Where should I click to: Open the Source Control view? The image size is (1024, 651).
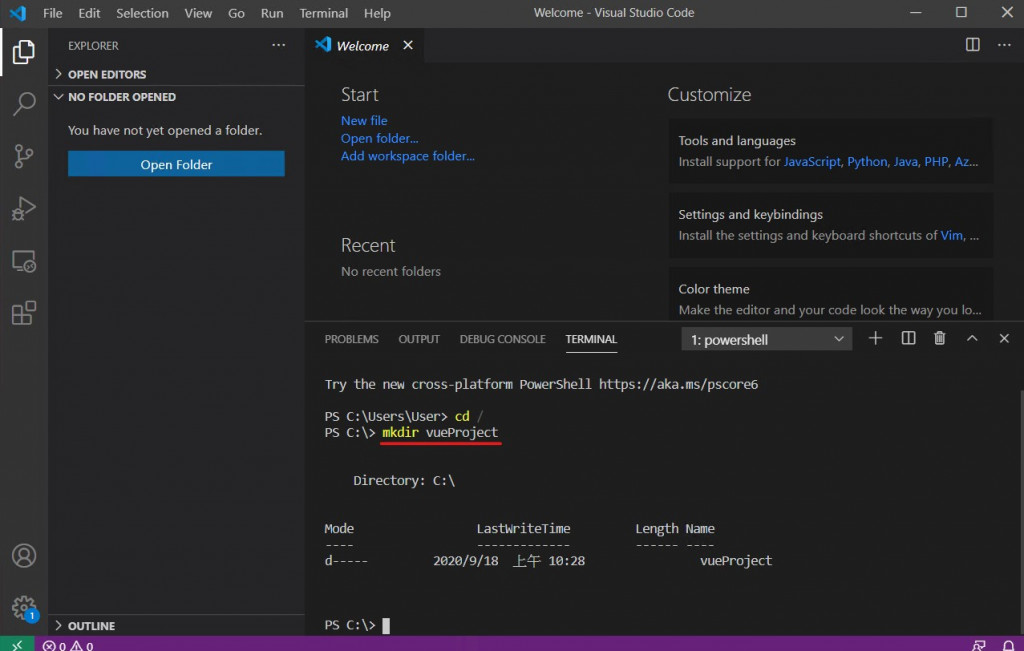(24, 156)
